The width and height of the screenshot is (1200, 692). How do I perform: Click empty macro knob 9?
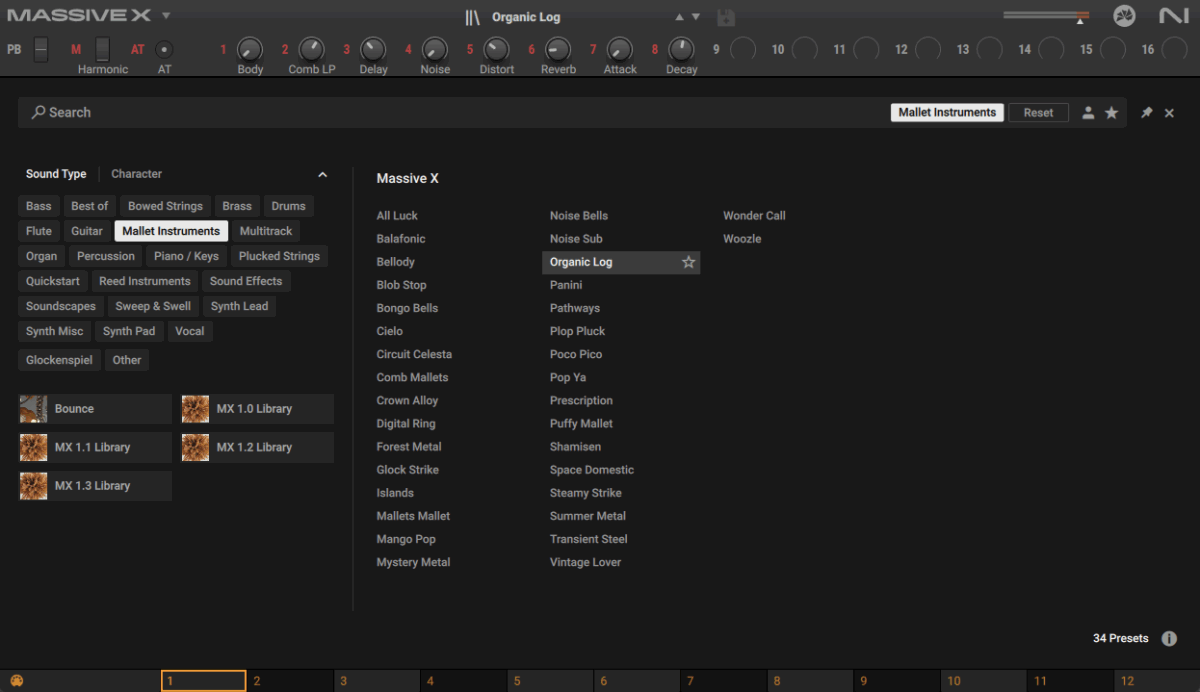743,49
